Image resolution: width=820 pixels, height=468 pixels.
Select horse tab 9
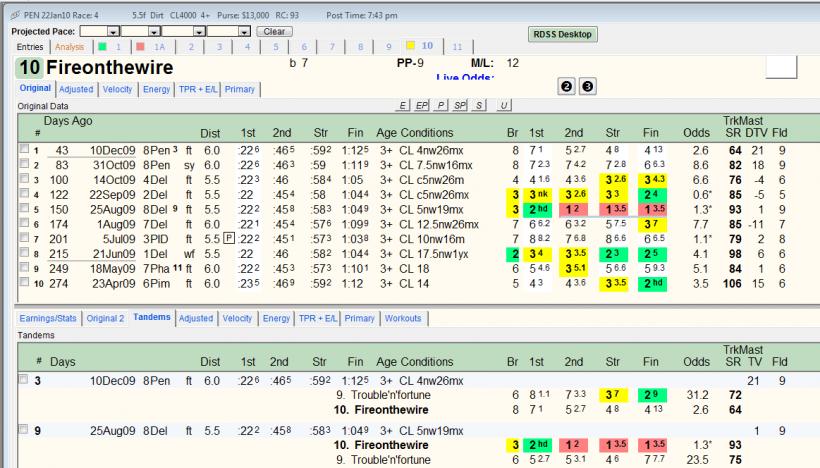pos(389,47)
